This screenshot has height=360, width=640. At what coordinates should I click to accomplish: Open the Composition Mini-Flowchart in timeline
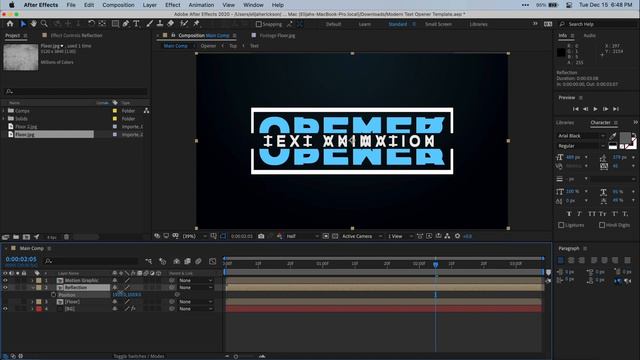149,261
